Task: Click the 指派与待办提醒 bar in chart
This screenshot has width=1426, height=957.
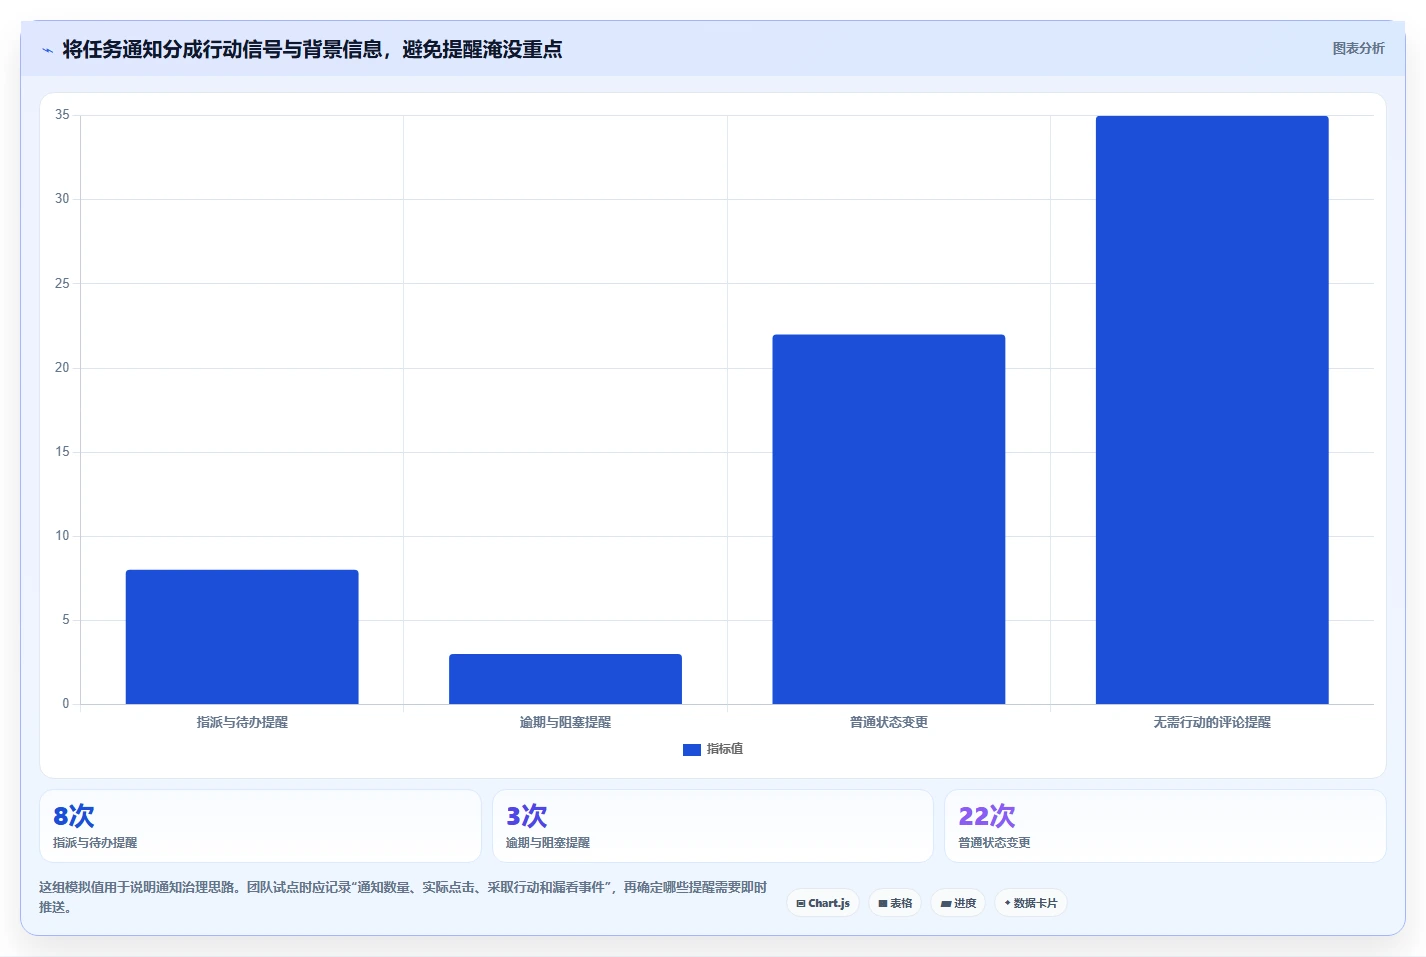Action: (242, 637)
